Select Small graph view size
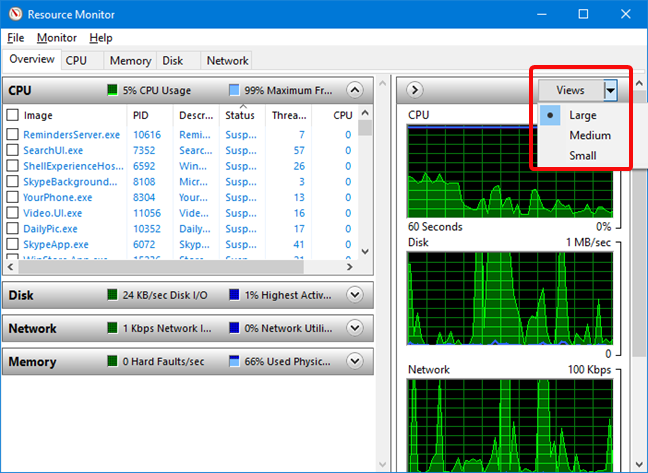The width and height of the screenshot is (648, 473). 582,155
